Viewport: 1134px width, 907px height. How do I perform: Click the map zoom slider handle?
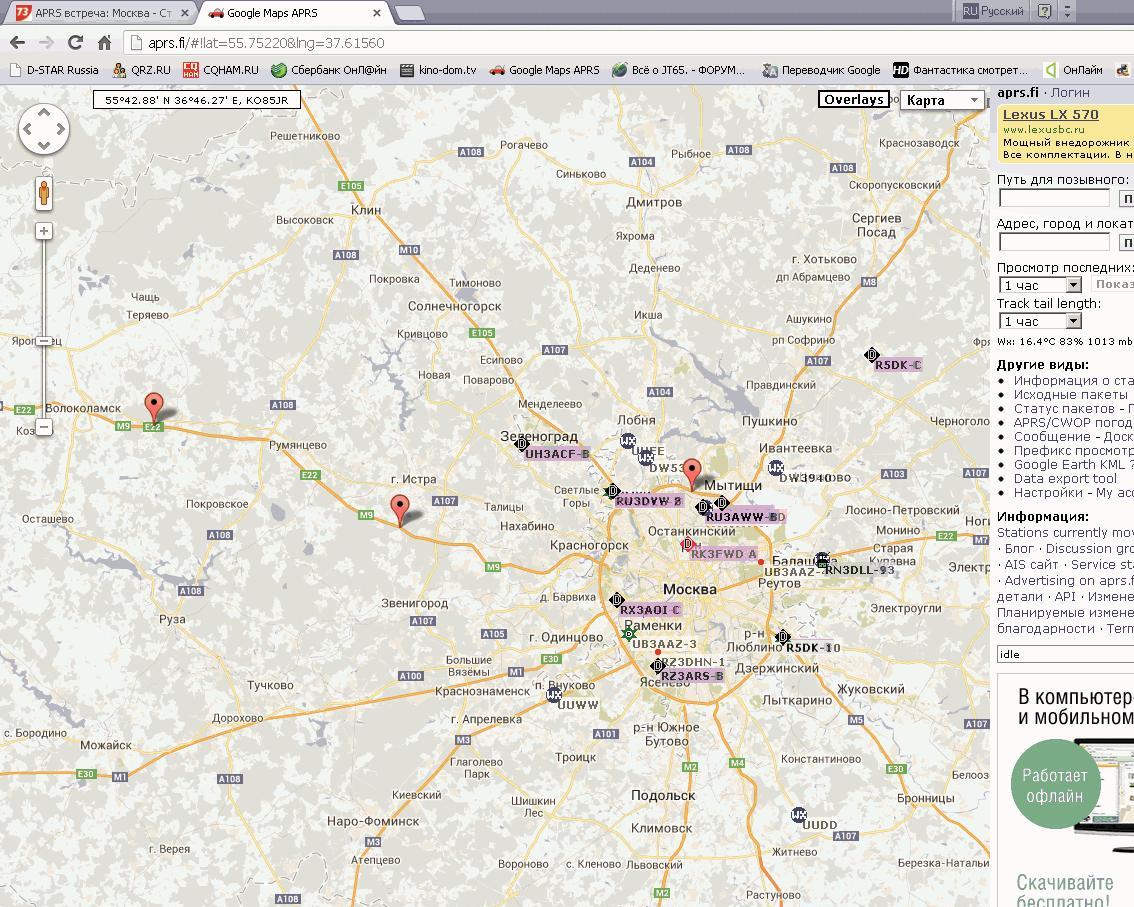44,341
